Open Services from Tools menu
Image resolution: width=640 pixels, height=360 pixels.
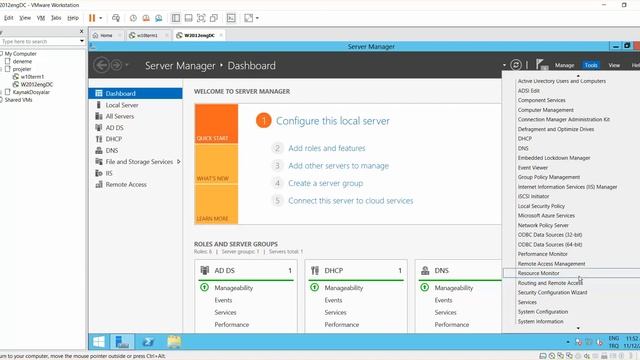[527, 302]
